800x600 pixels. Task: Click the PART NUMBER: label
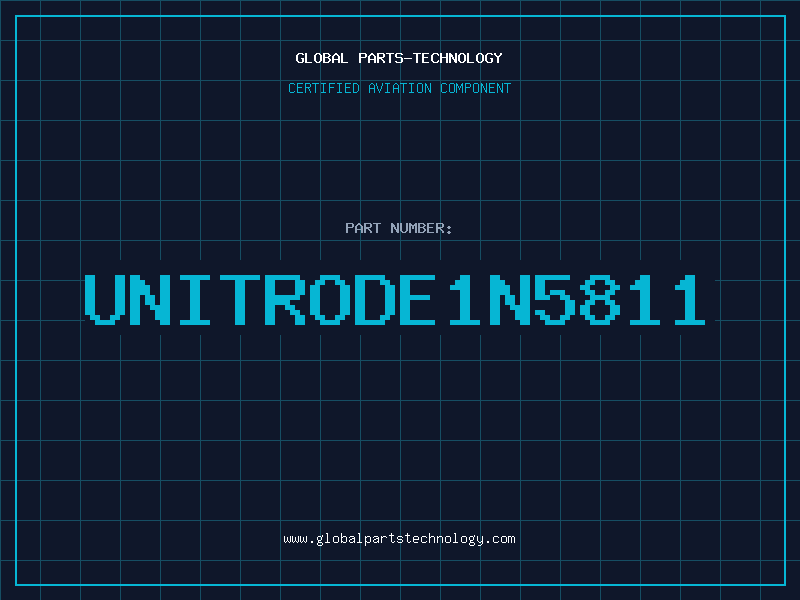(399, 228)
